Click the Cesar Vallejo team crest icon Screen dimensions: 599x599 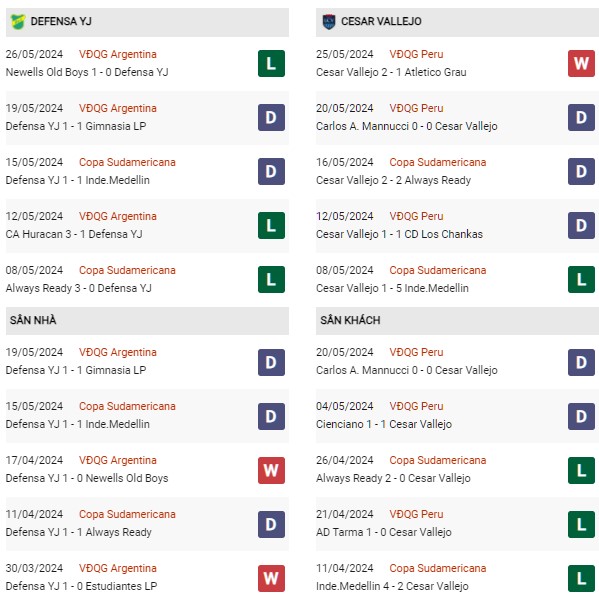click(x=329, y=21)
